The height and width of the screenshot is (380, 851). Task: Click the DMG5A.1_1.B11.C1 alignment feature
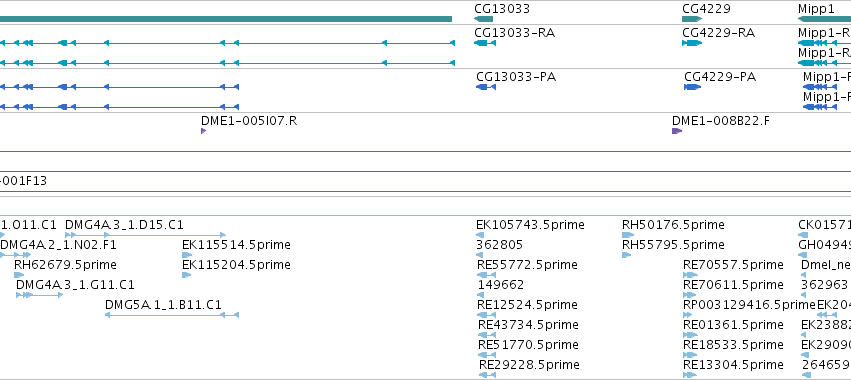click(172, 315)
